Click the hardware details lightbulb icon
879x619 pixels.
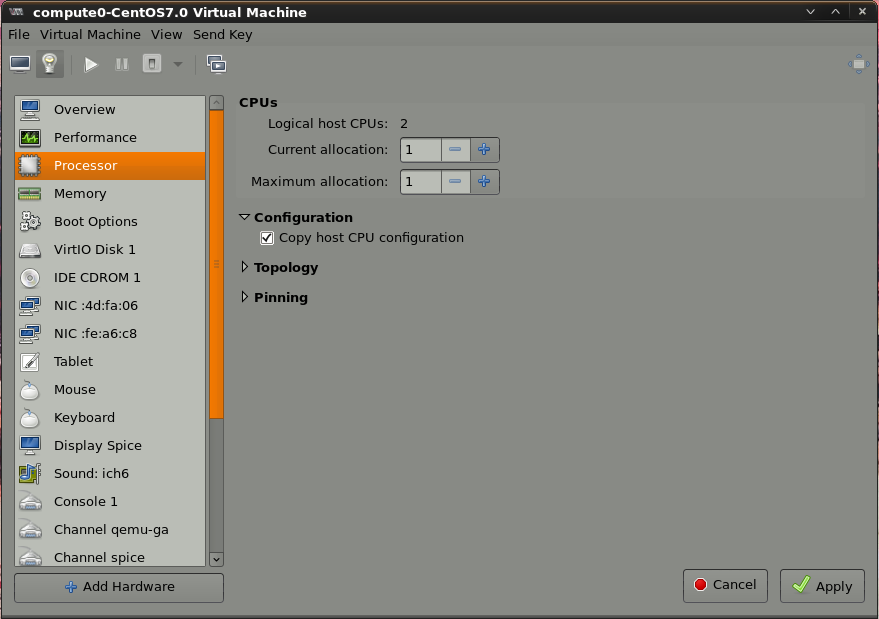(x=50, y=64)
